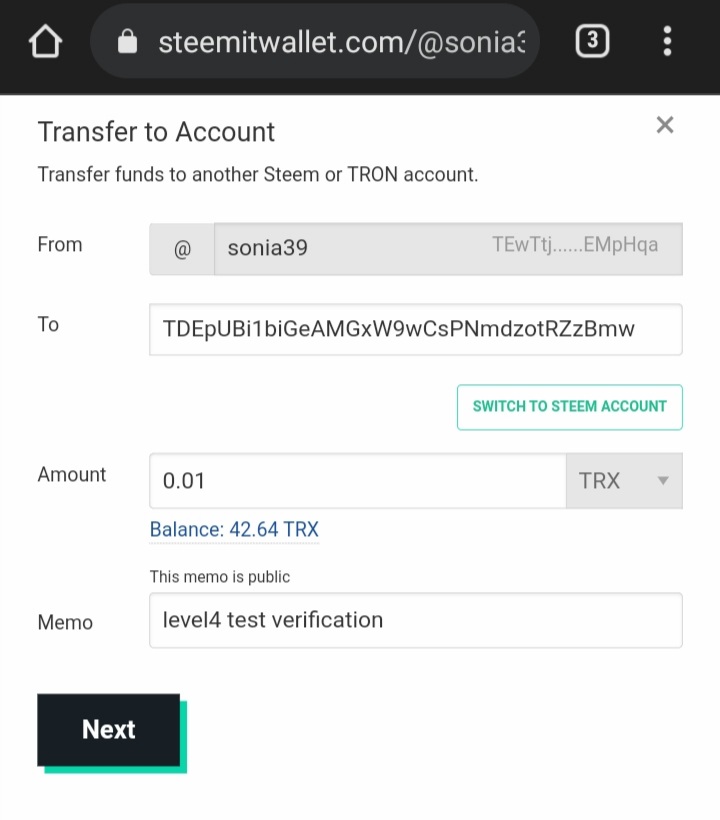This screenshot has width=720, height=820.
Task: Tap the browser home icon
Action: point(46,42)
